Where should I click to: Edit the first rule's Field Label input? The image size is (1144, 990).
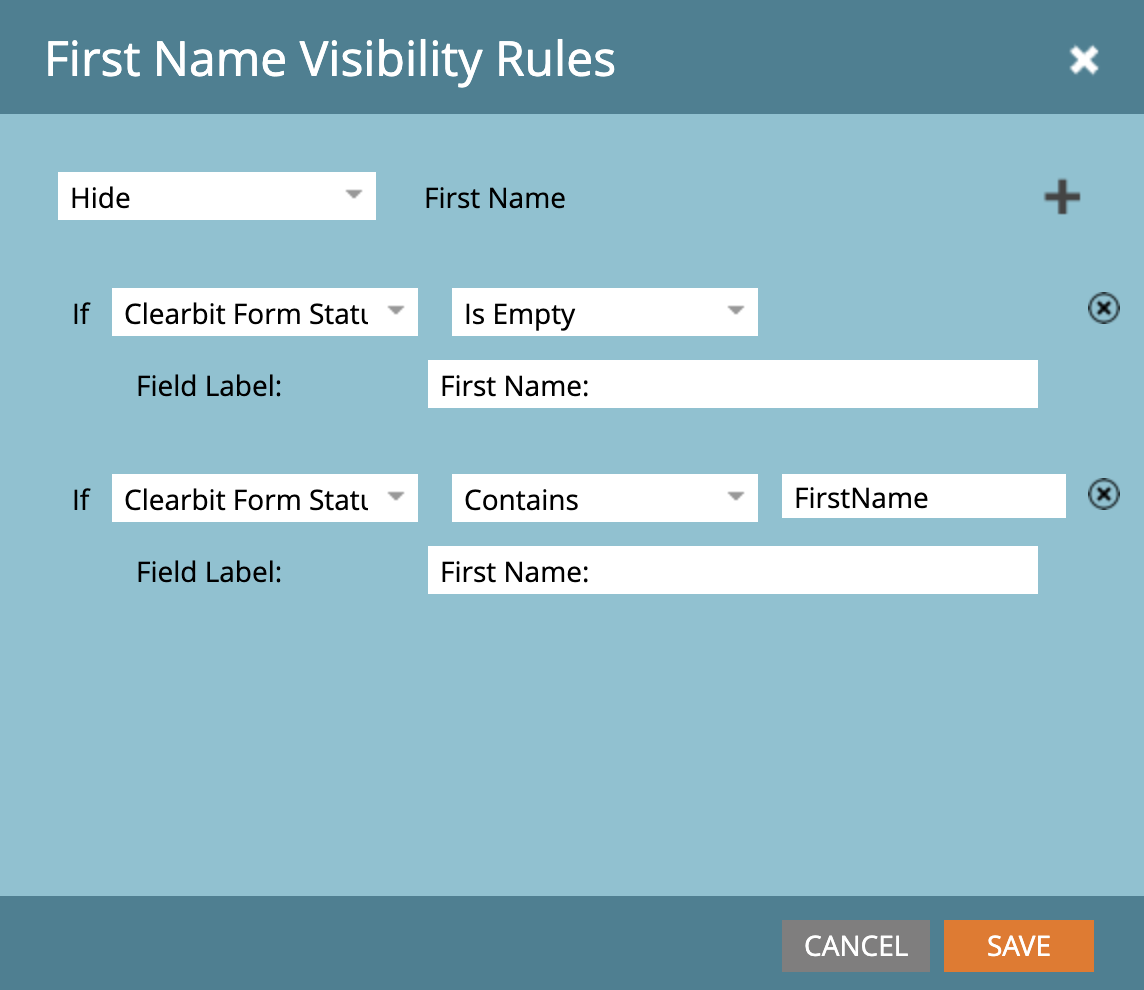(733, 384)
